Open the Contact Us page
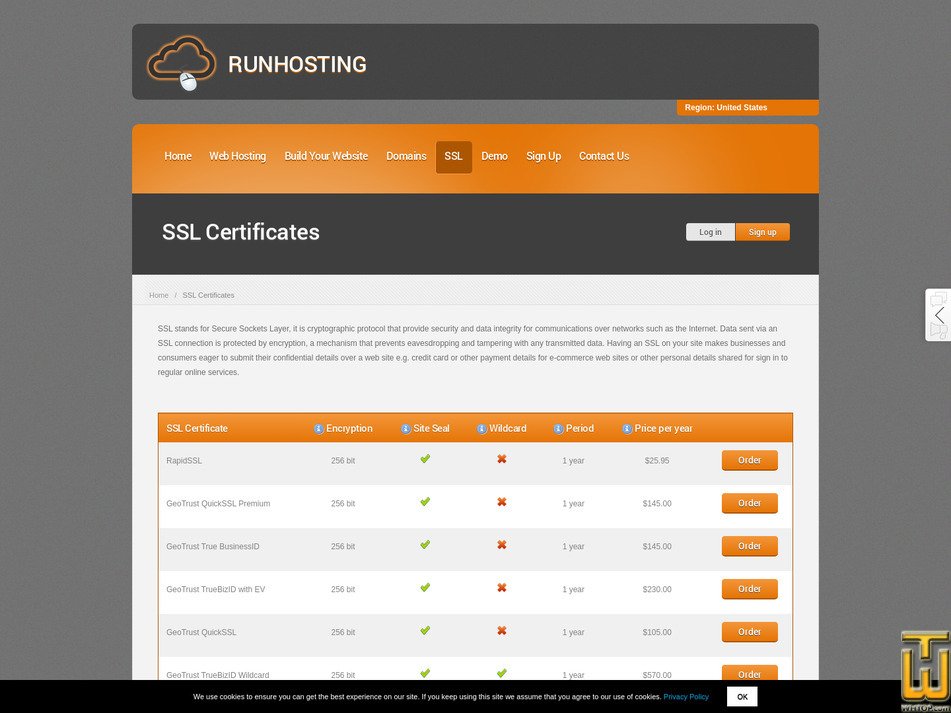The width and height of the screenshot is (951, 713). [604, 156]
